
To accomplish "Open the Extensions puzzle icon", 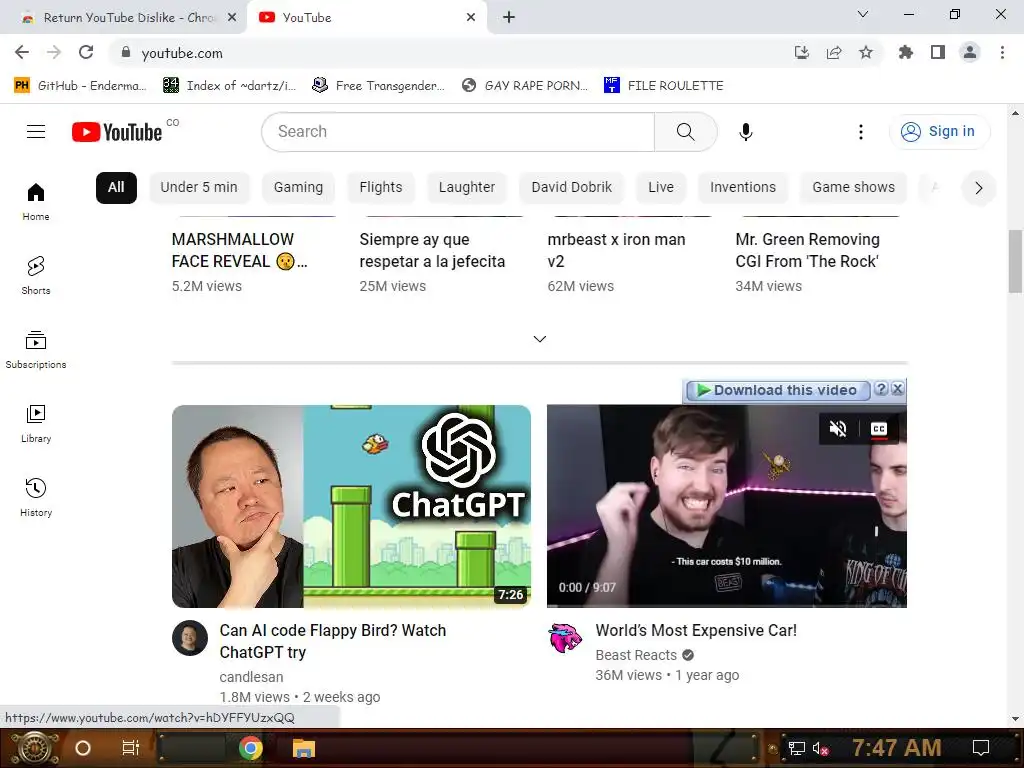I will click(905, 52).
